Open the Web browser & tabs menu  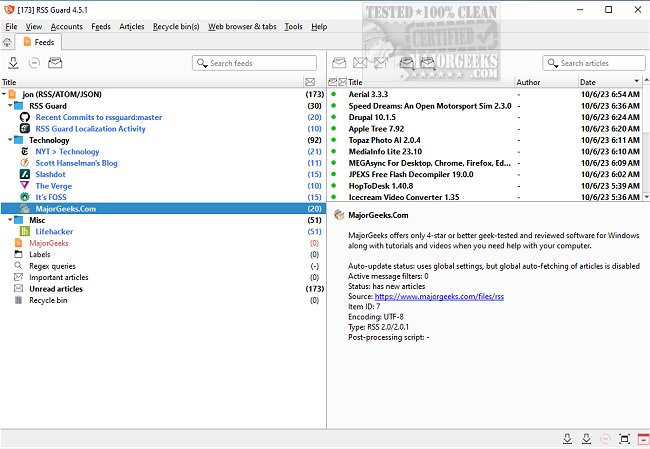tap(242, 27)
